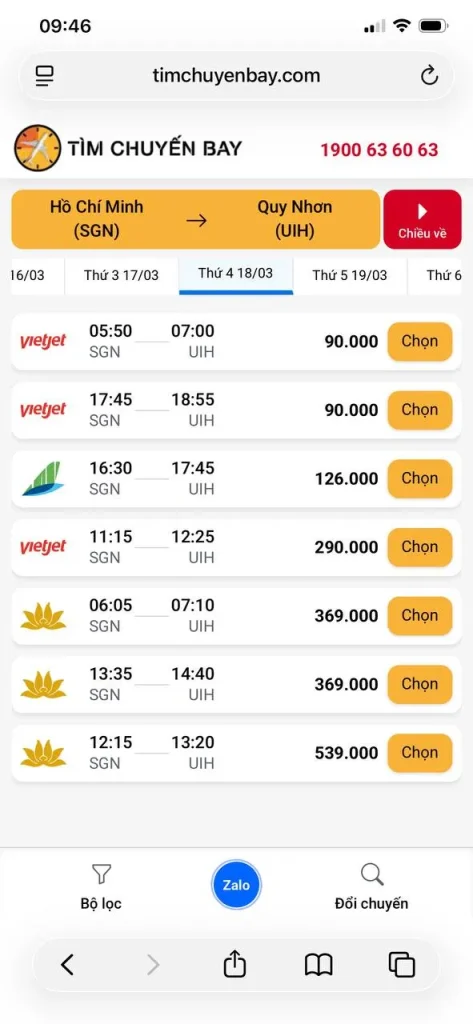Tap the Safari page reload icon

(x=429, y=76)
